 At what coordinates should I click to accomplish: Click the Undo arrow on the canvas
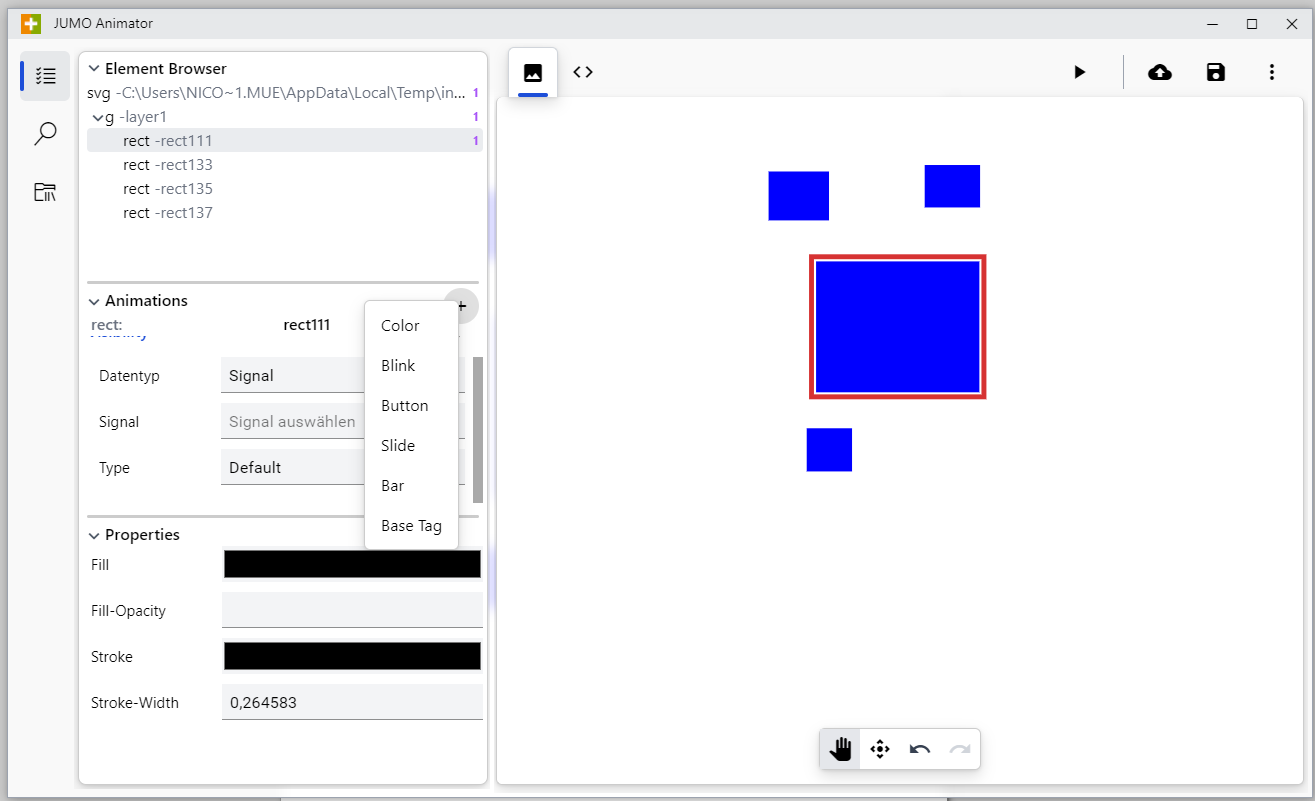(919, 748)
